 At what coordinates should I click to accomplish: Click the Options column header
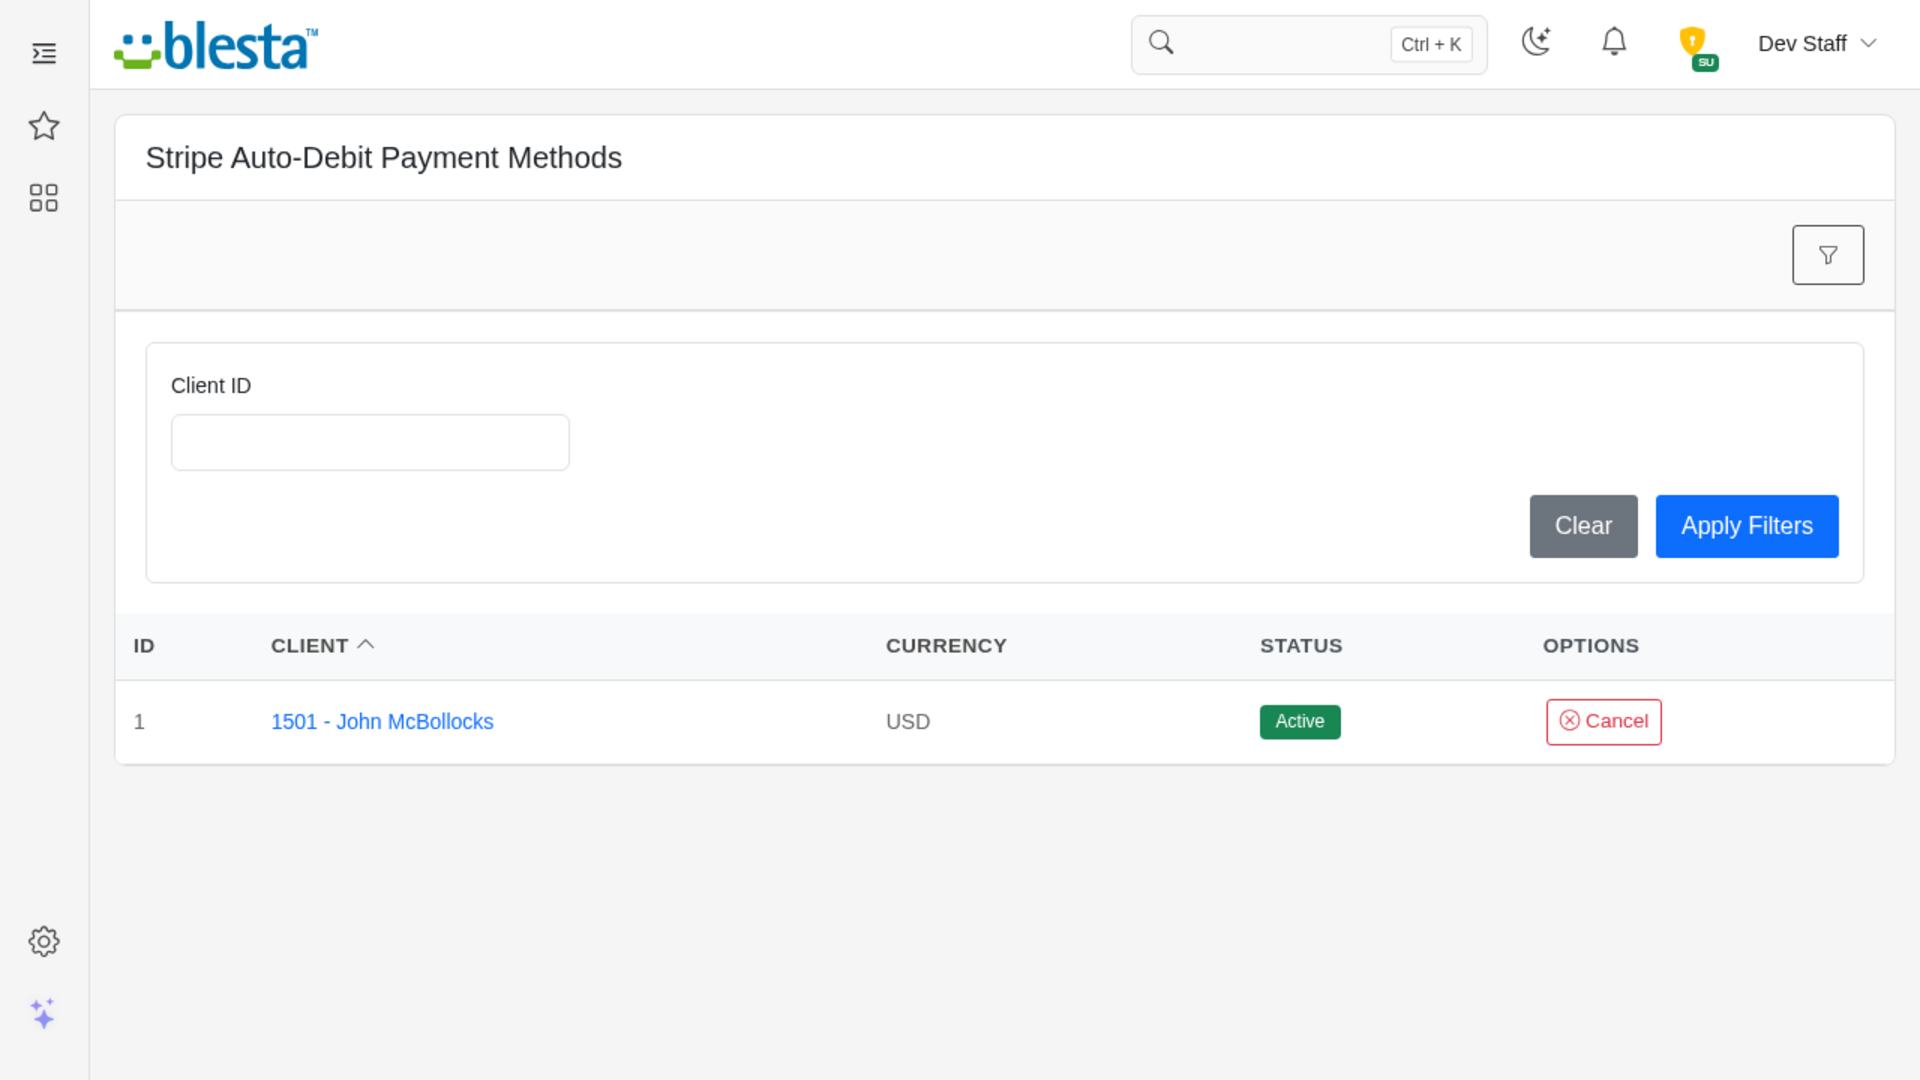coord(1591,646)
